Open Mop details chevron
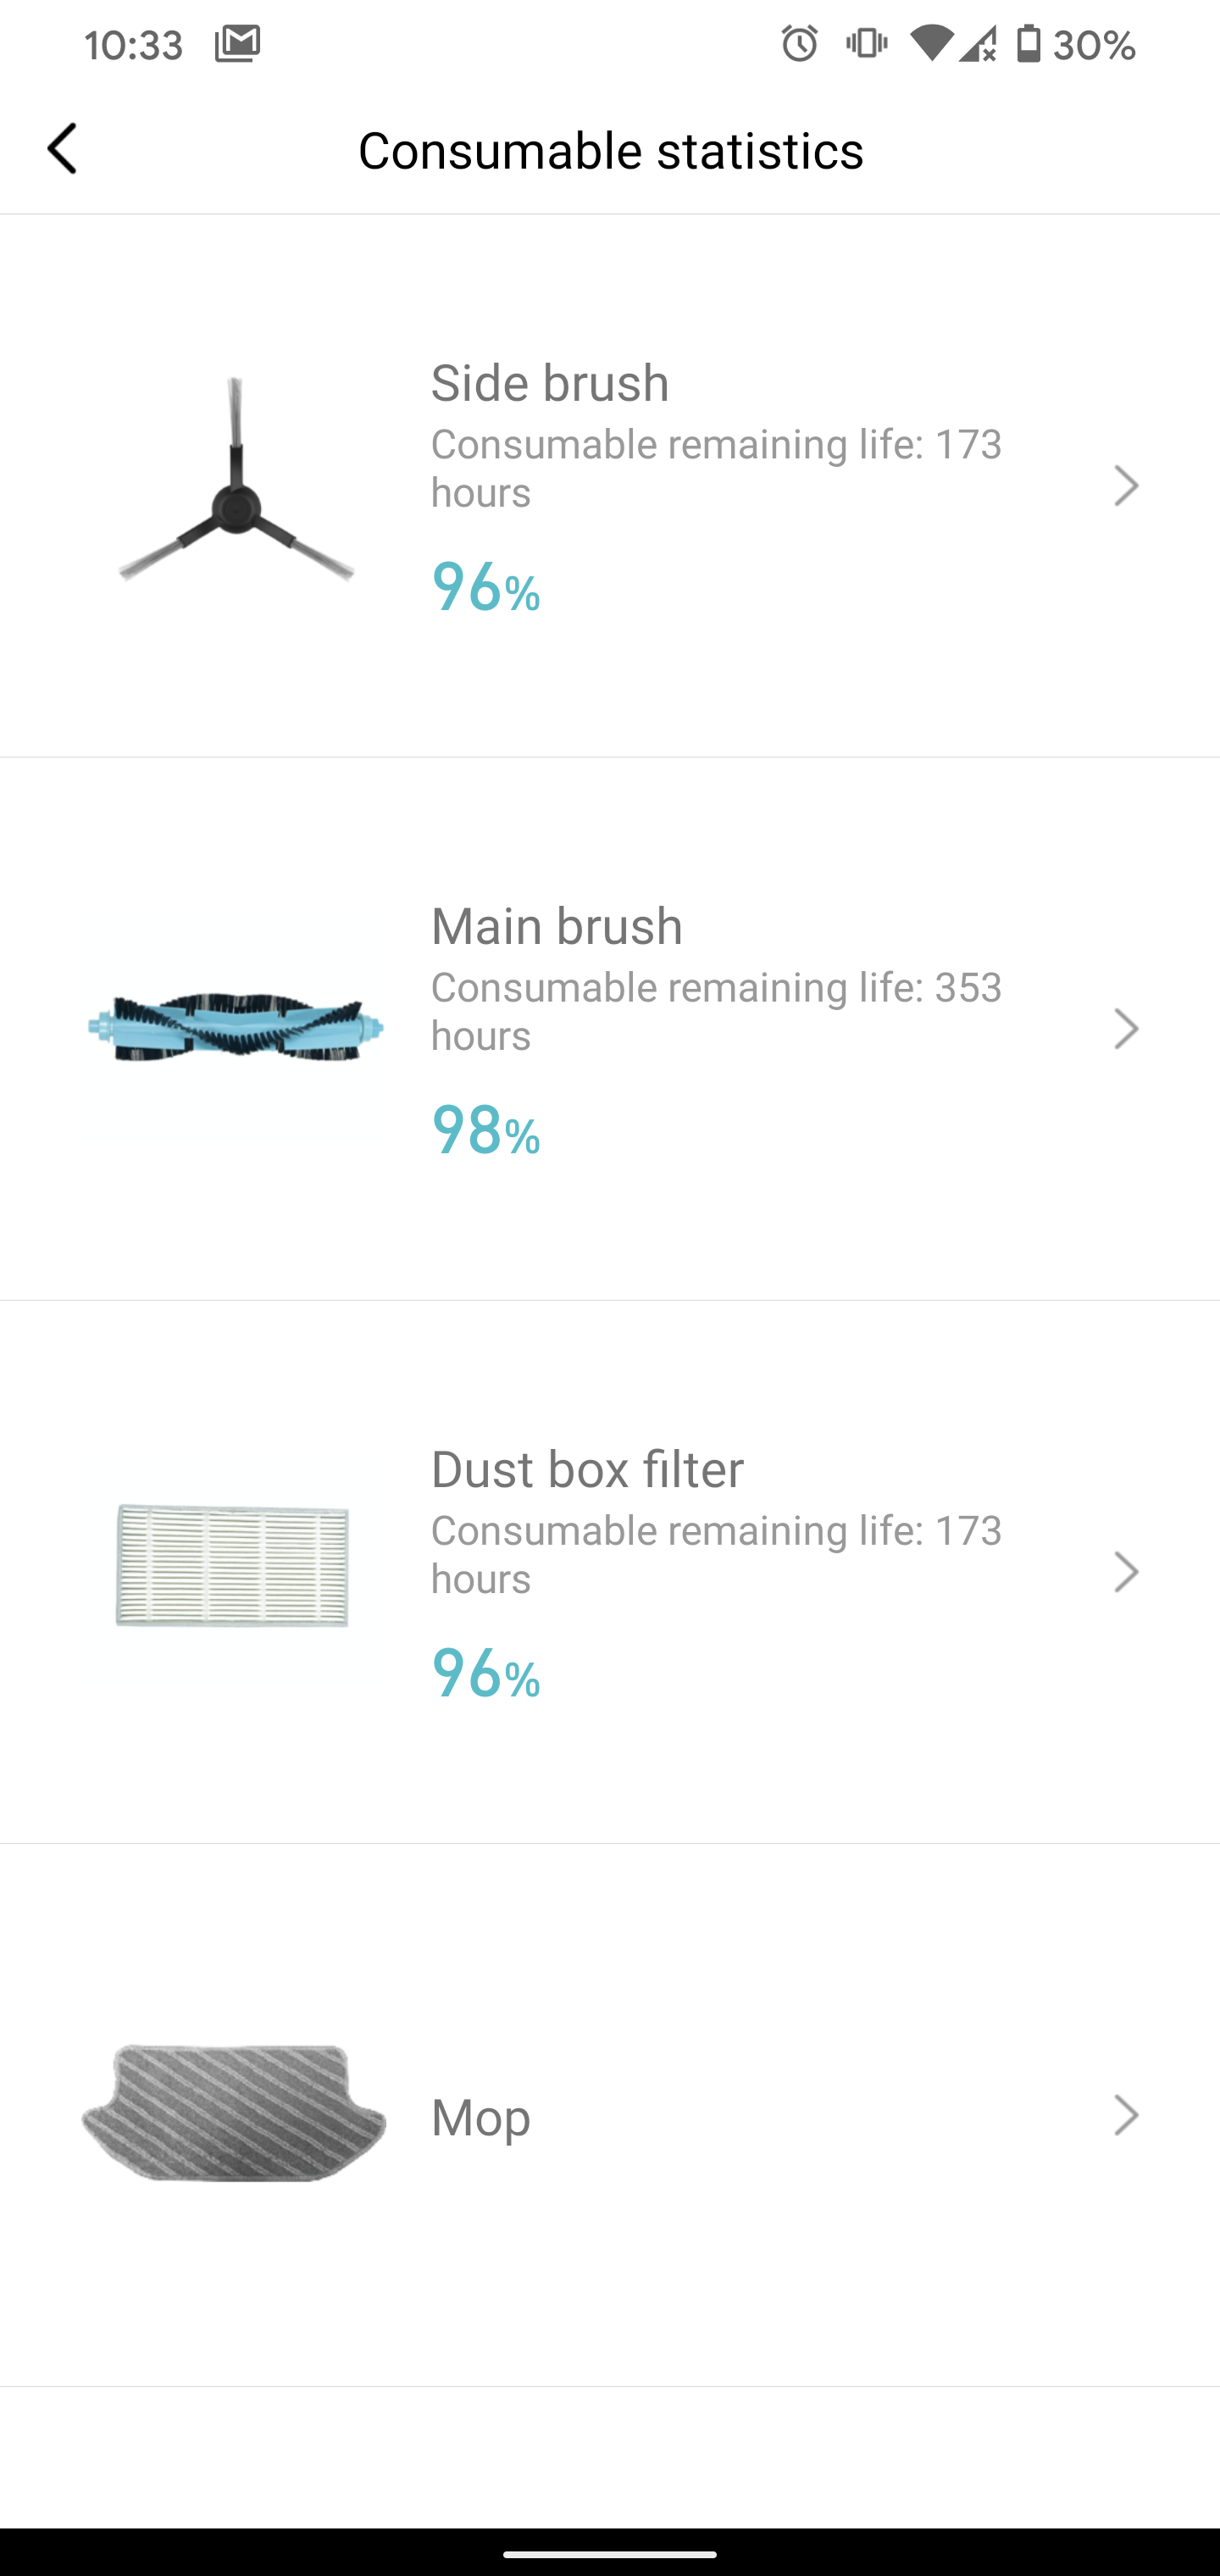This screenshot has height=2576, width=1220. [1126, 2115]
